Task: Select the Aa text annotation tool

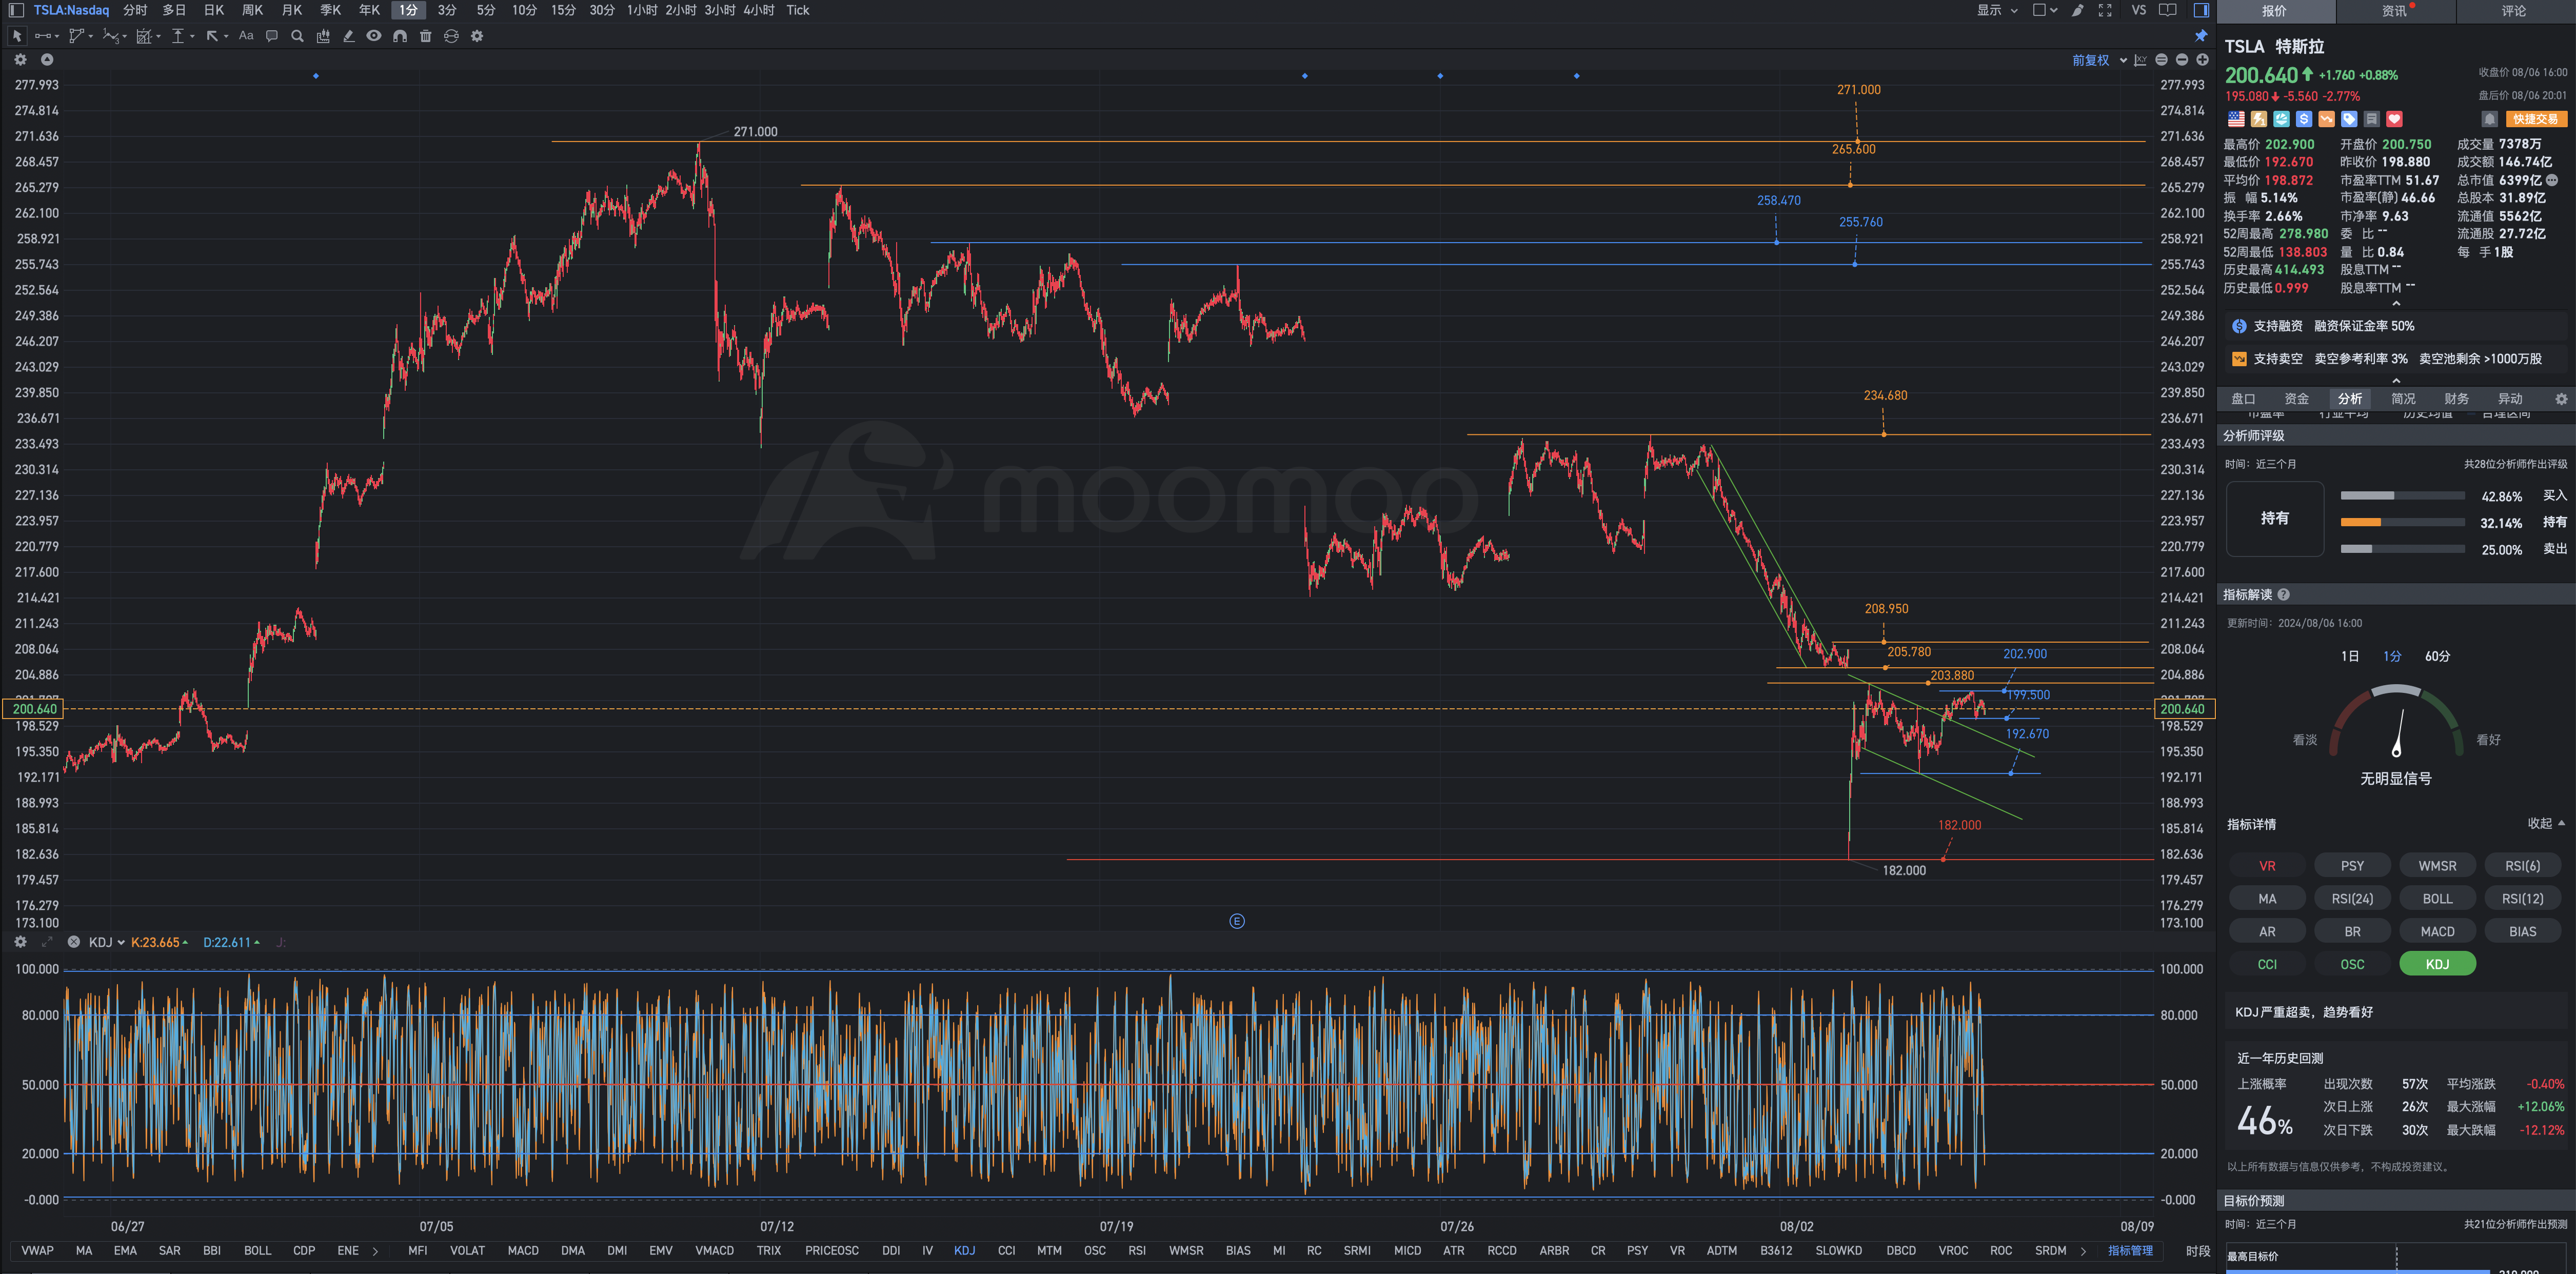Action: coord(246,36)
